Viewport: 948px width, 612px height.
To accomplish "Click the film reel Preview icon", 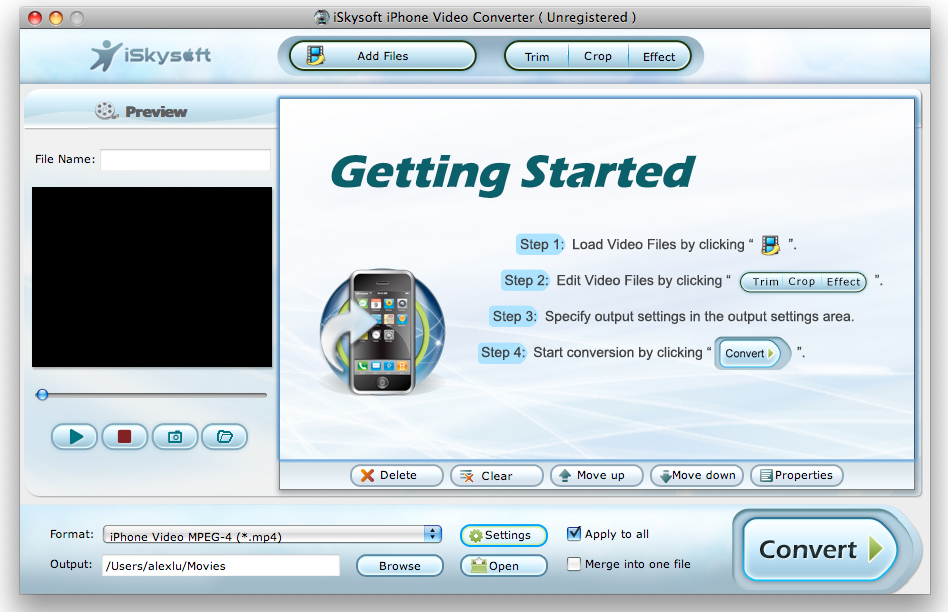I will click(x=106, y=111).
